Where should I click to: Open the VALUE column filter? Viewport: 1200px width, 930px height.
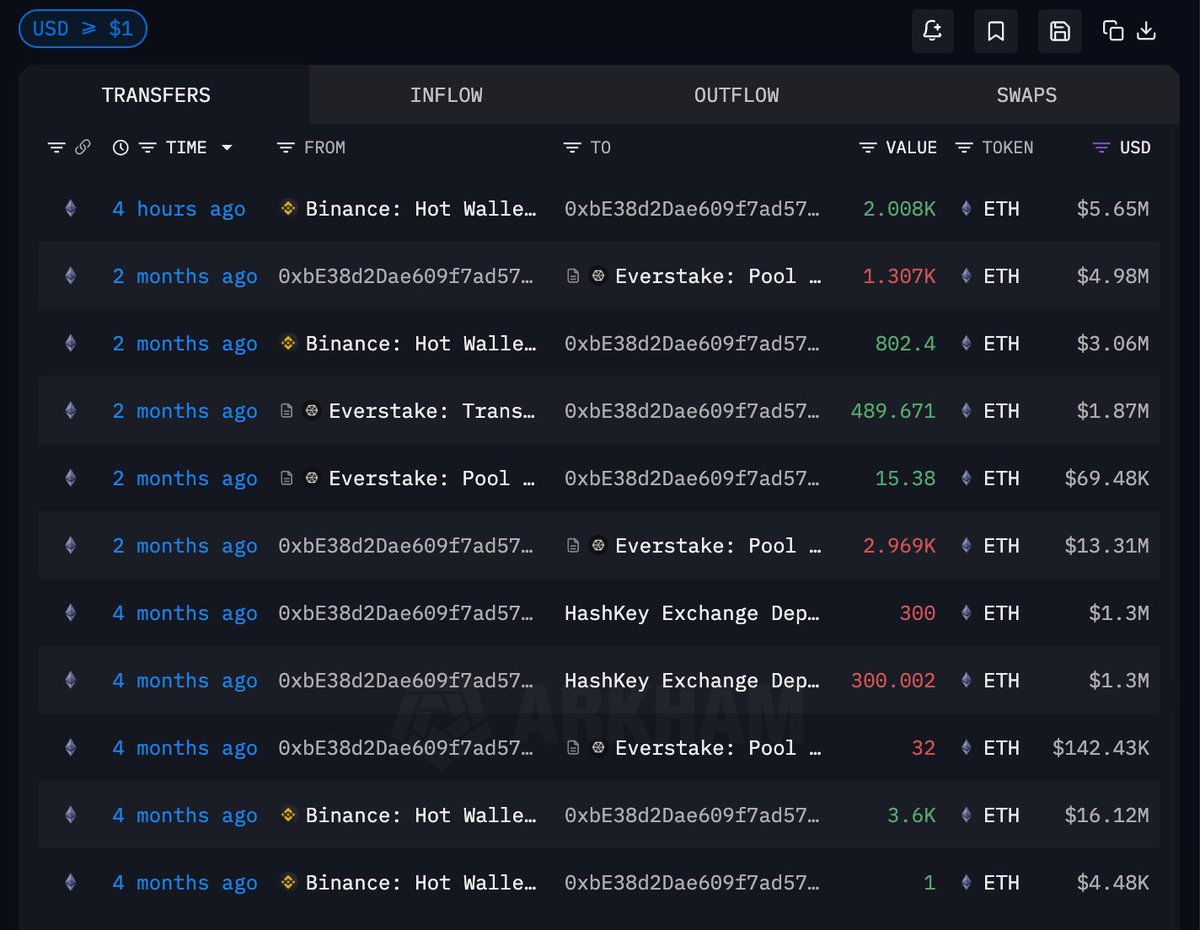click(868, 148)
